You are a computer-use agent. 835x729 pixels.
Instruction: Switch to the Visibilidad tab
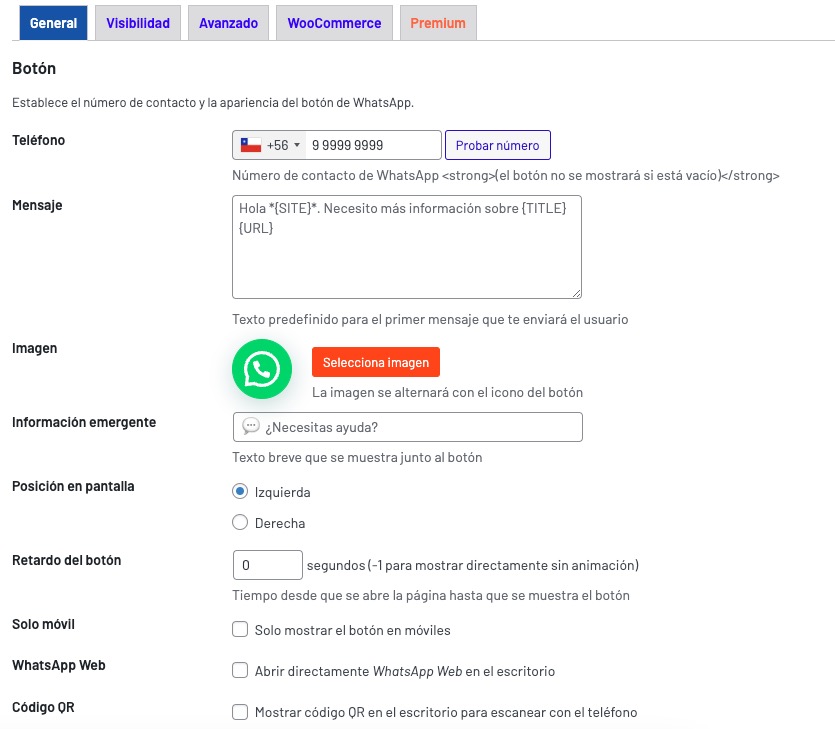point(138,23)
